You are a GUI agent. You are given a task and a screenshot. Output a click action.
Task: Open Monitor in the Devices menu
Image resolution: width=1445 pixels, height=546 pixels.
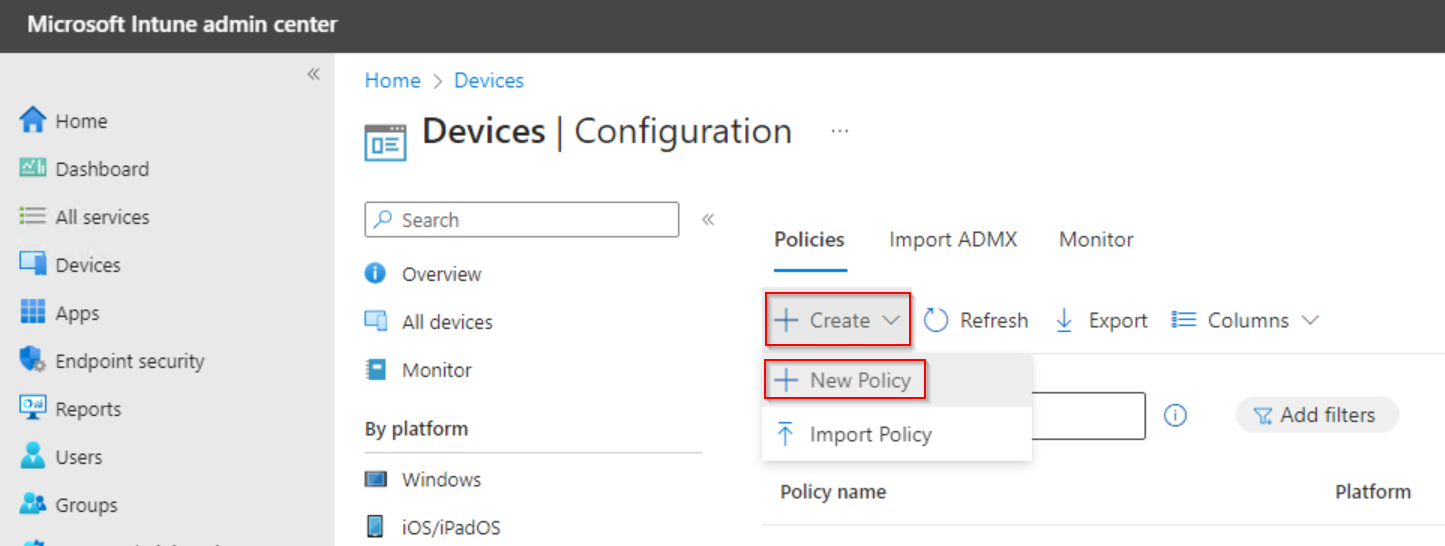point(419,370)
